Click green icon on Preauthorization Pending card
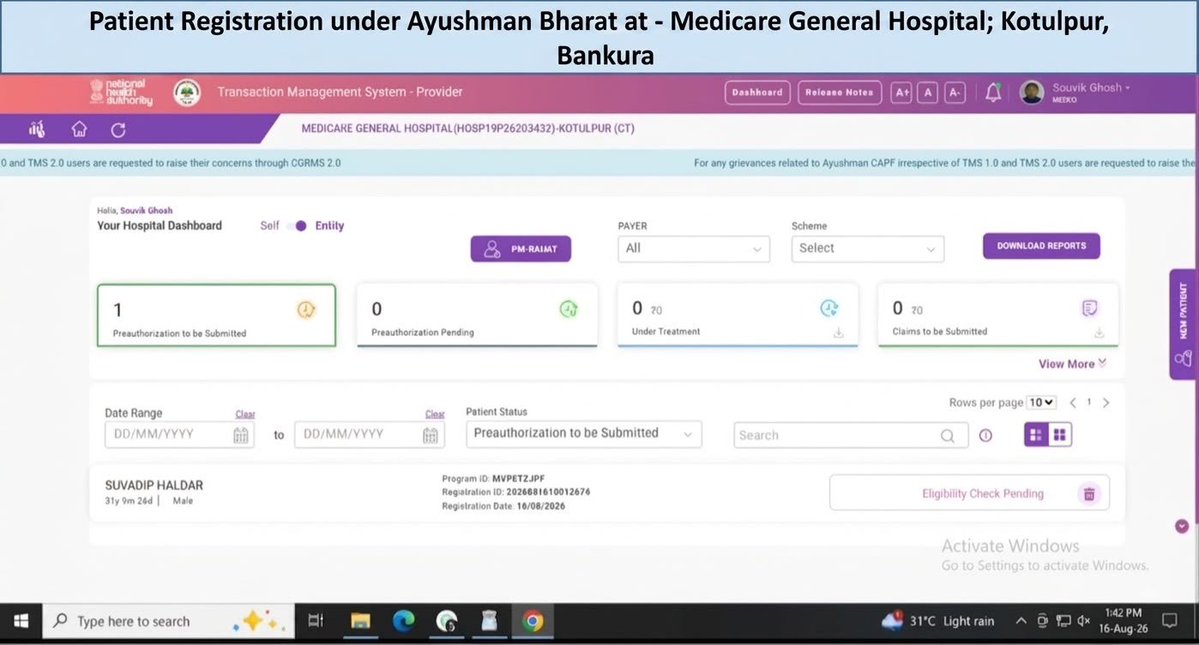This screenshot has width=1199, height=645. pyautogui.click(x=568, y=309)
